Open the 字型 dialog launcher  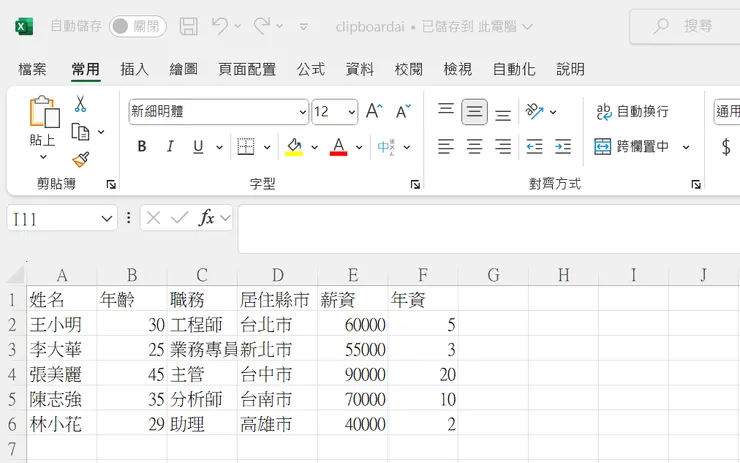coord(415,185)
